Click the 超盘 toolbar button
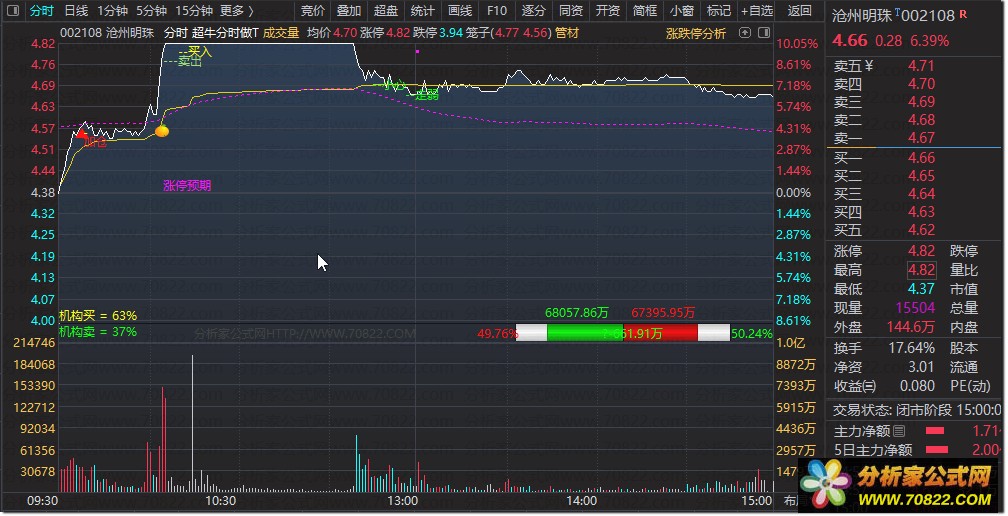Image resolution: width=1008 pixels, height=516 pixels. pos(386,11)
